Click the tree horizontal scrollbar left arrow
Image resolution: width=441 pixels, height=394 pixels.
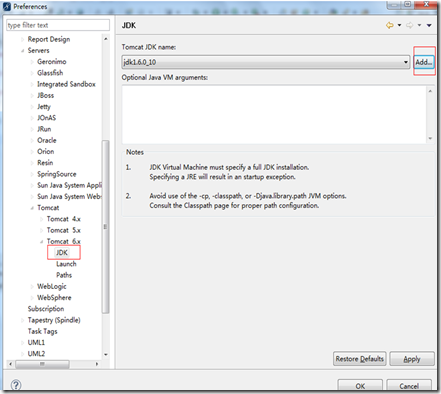tap(11, 364)
